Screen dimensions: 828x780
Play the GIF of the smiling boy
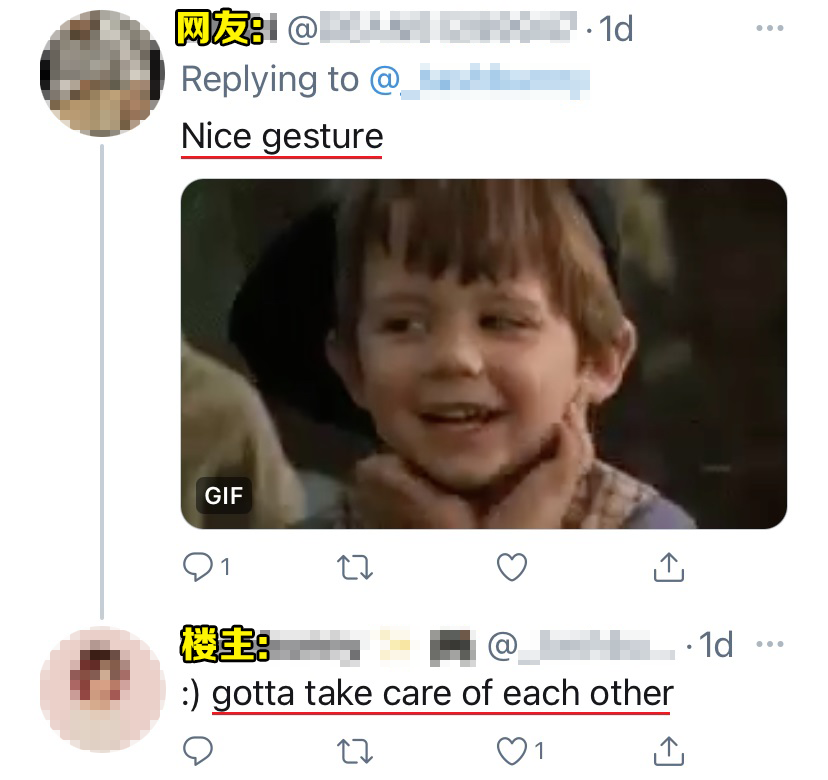483,353
